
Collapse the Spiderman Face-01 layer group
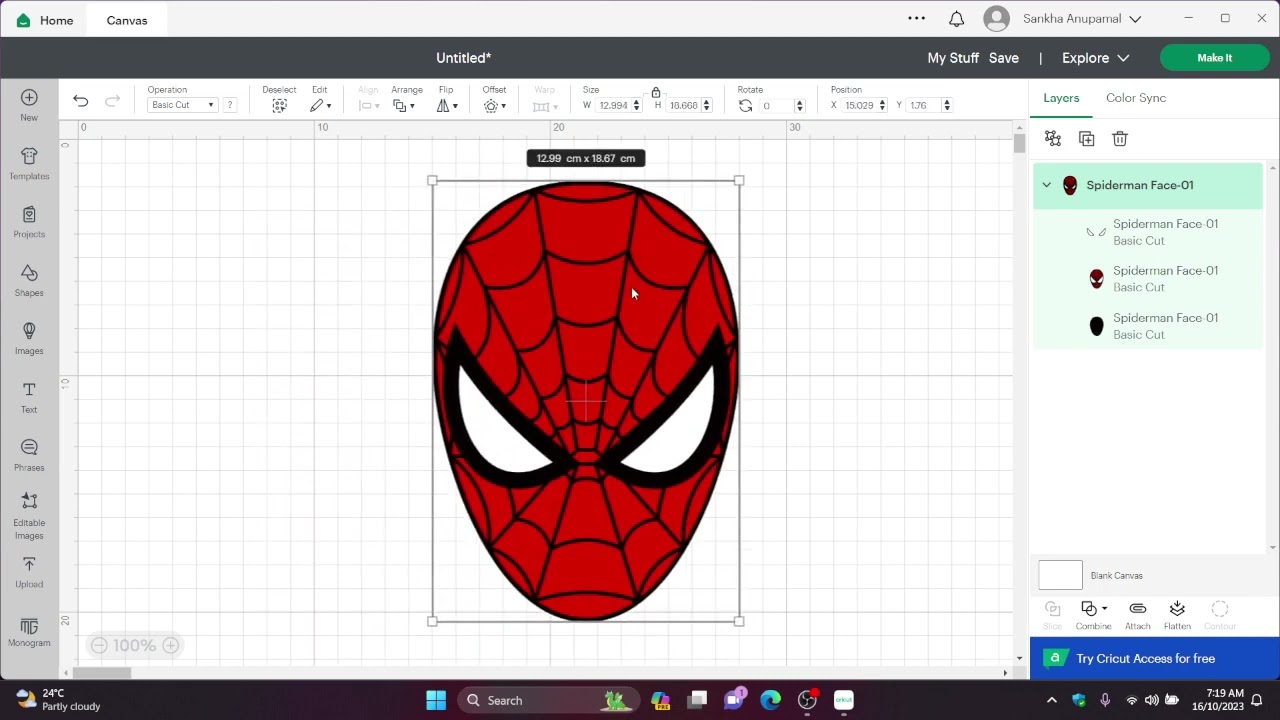pos(1046,185)
